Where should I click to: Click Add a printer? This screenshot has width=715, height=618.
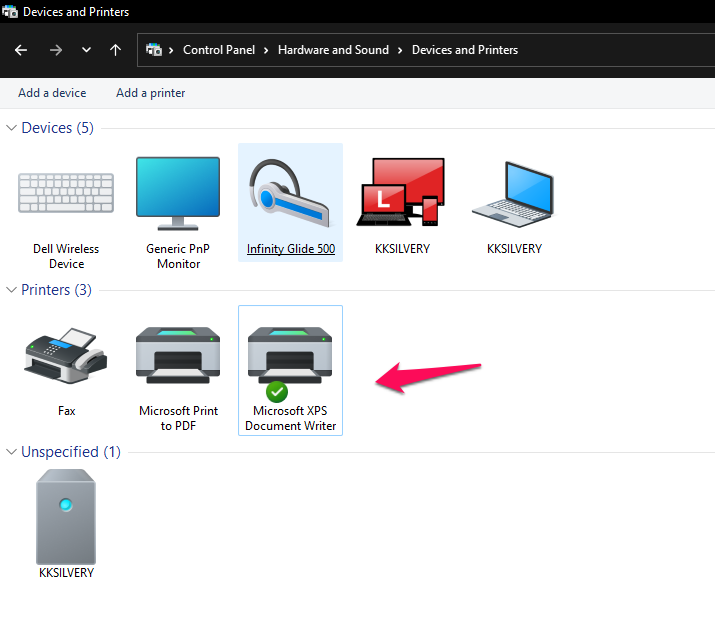(150, 93)
